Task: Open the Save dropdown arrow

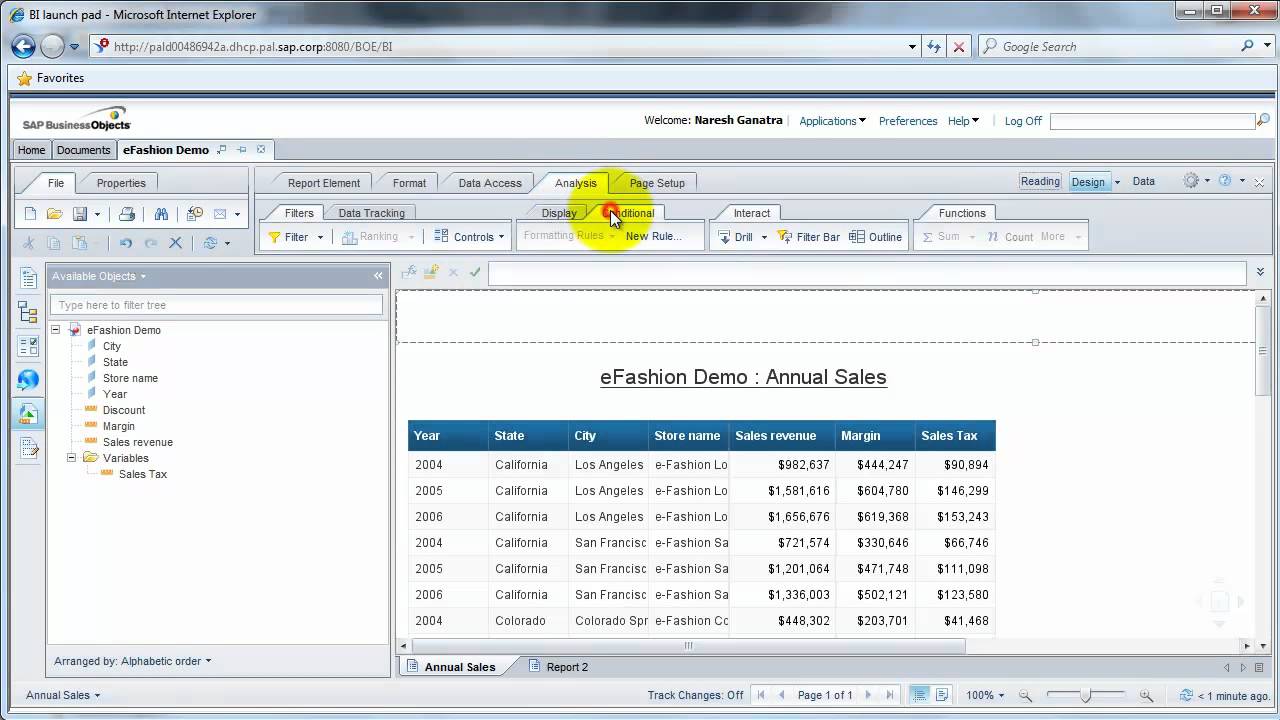Action: click(x=97, y=214)
